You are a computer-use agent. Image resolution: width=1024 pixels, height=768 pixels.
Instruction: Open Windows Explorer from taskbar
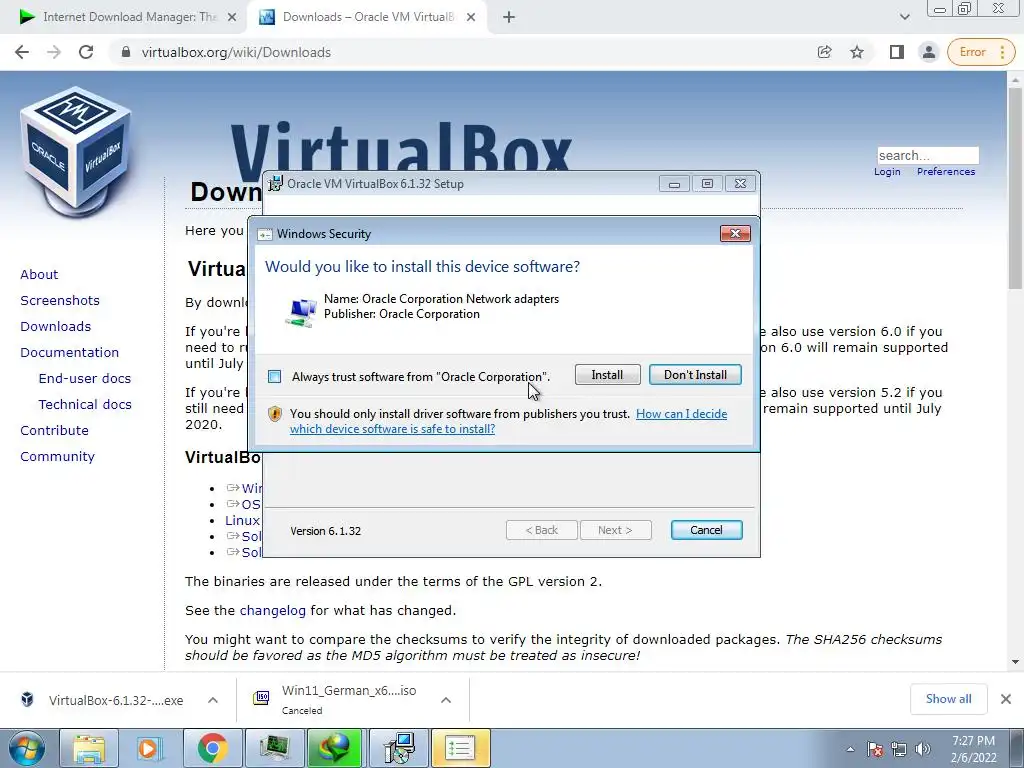pos(89,748)
